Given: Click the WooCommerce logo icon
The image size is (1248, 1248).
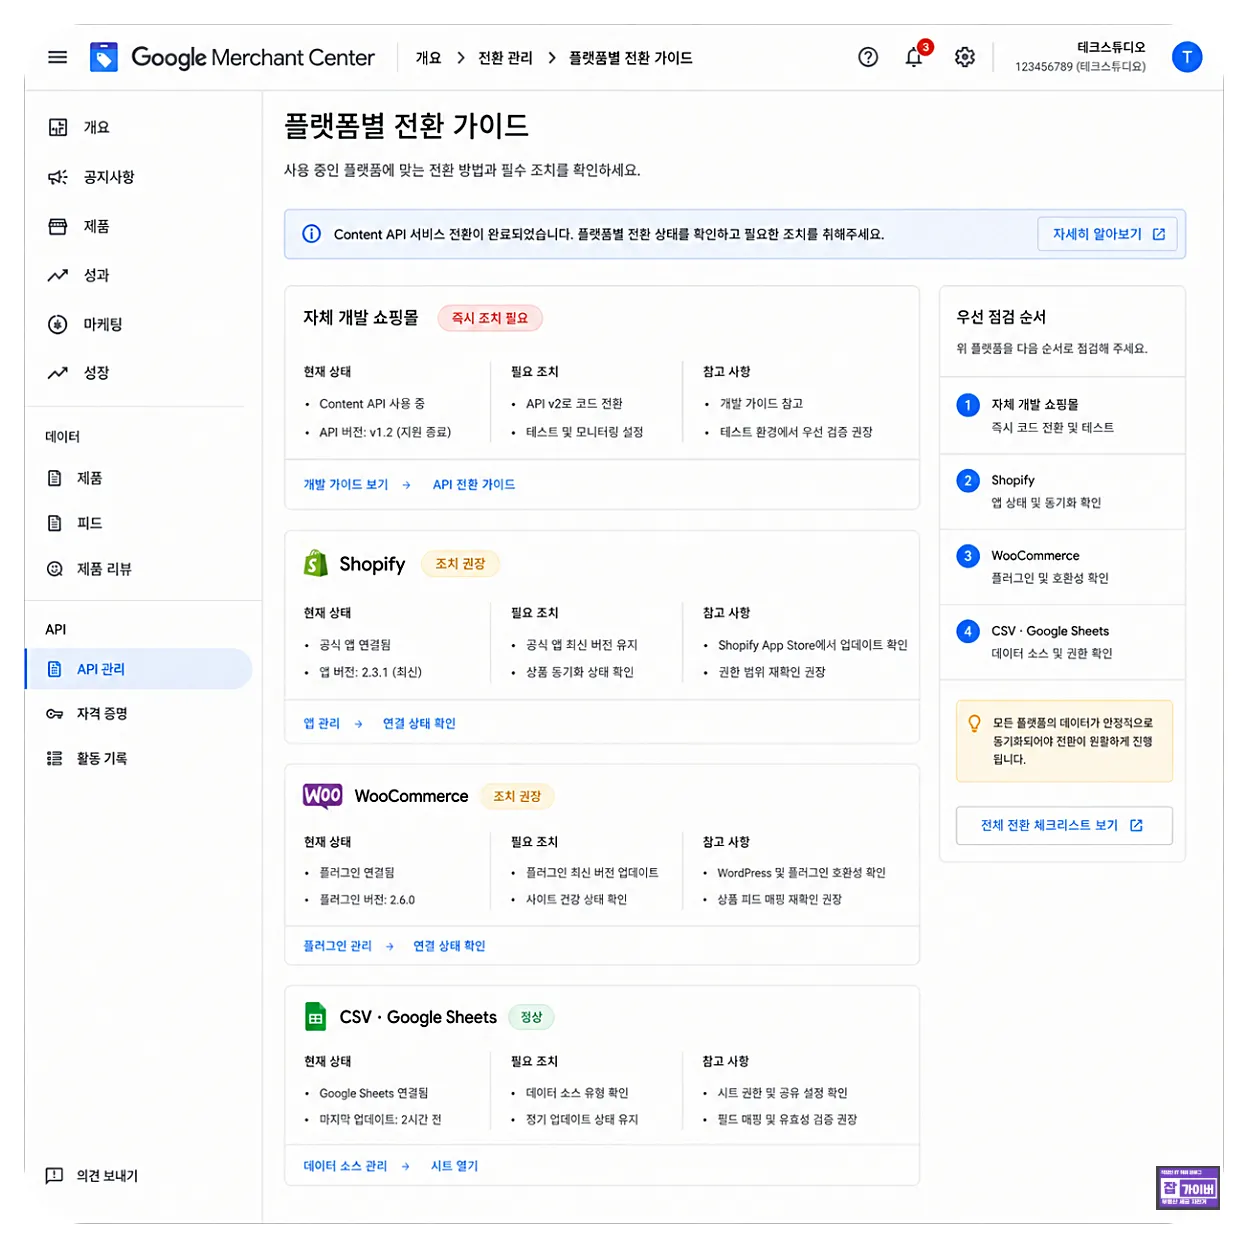Looking at the screenshot, I should tap(322, 796).
